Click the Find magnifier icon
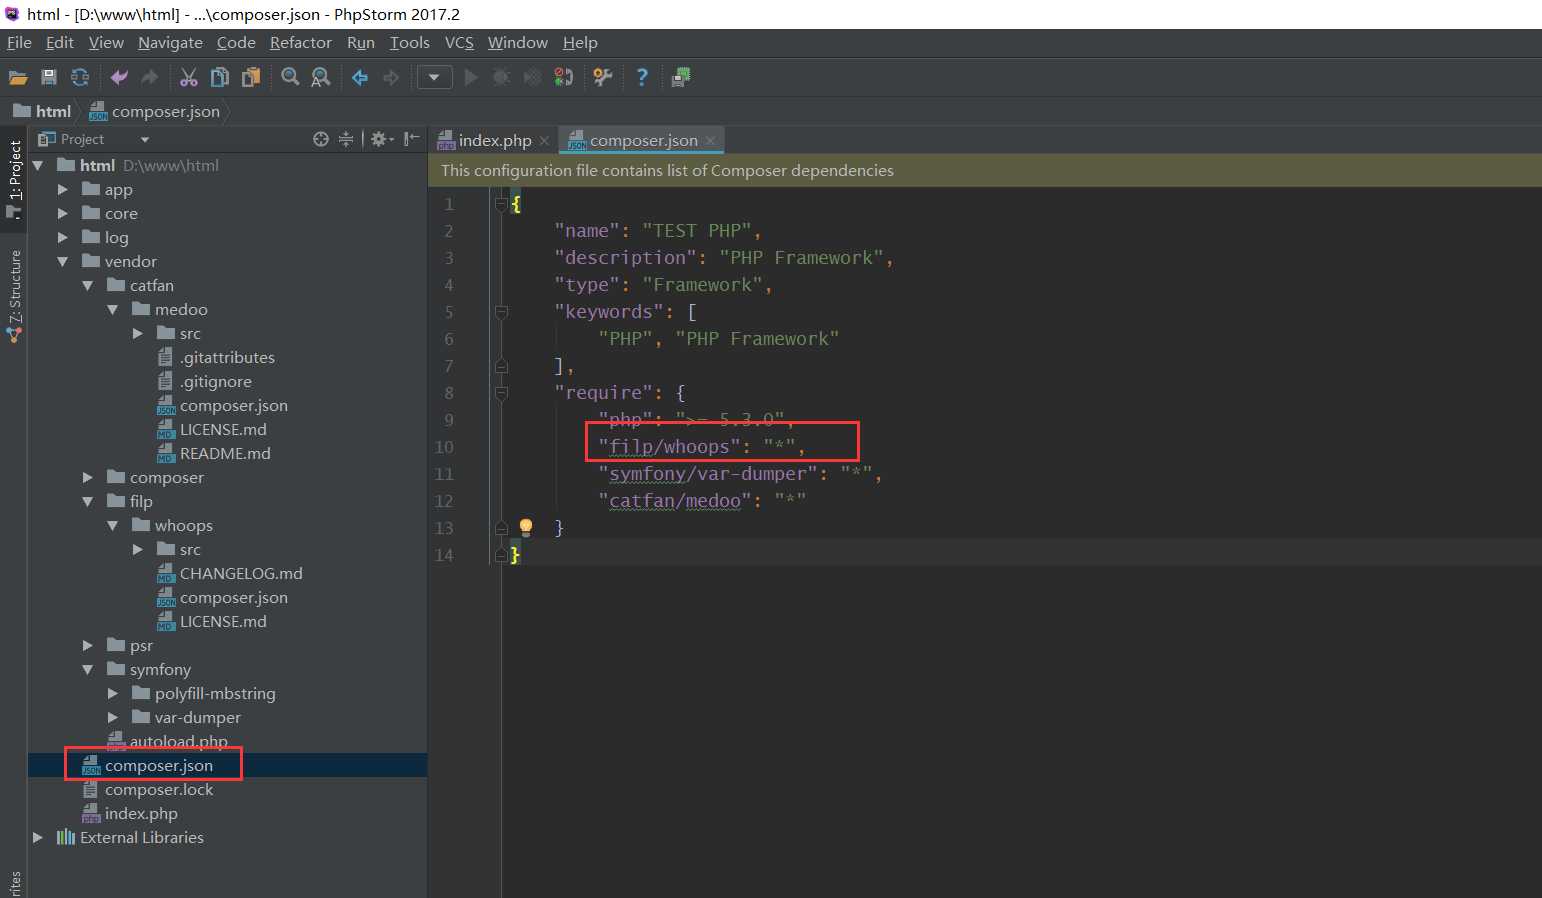Screen dimensions: 1542x898 [290, 77]
